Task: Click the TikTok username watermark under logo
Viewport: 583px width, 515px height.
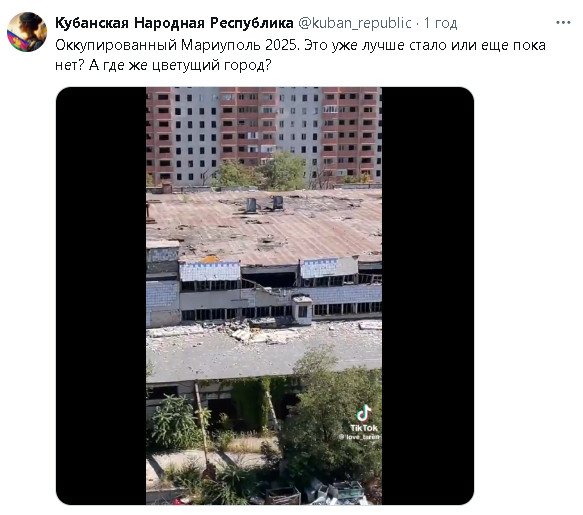Action: click(x=360, y=437)
